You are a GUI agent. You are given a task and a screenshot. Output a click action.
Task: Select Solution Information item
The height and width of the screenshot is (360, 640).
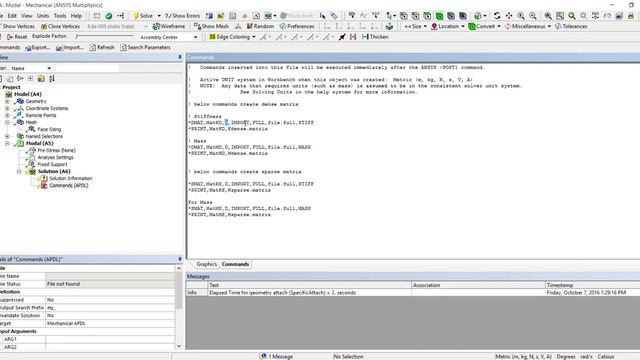click(x=71, y=178)
